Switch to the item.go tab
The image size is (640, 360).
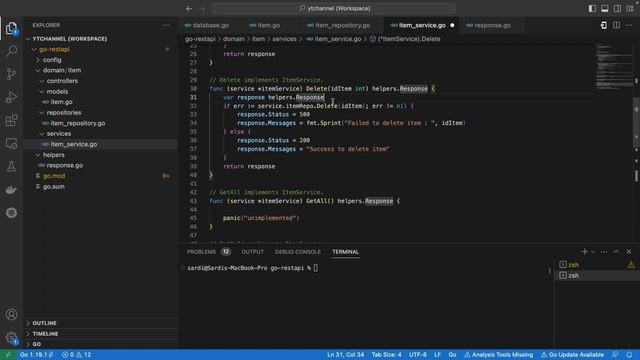tap(264, 25)
